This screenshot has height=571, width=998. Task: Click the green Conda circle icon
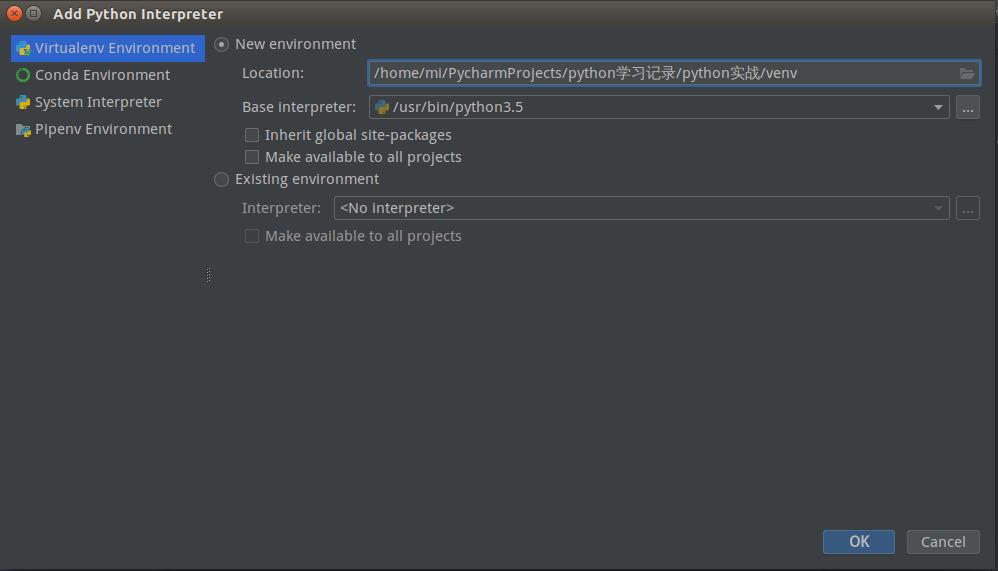pyautogui.click(x=23, y=75)
